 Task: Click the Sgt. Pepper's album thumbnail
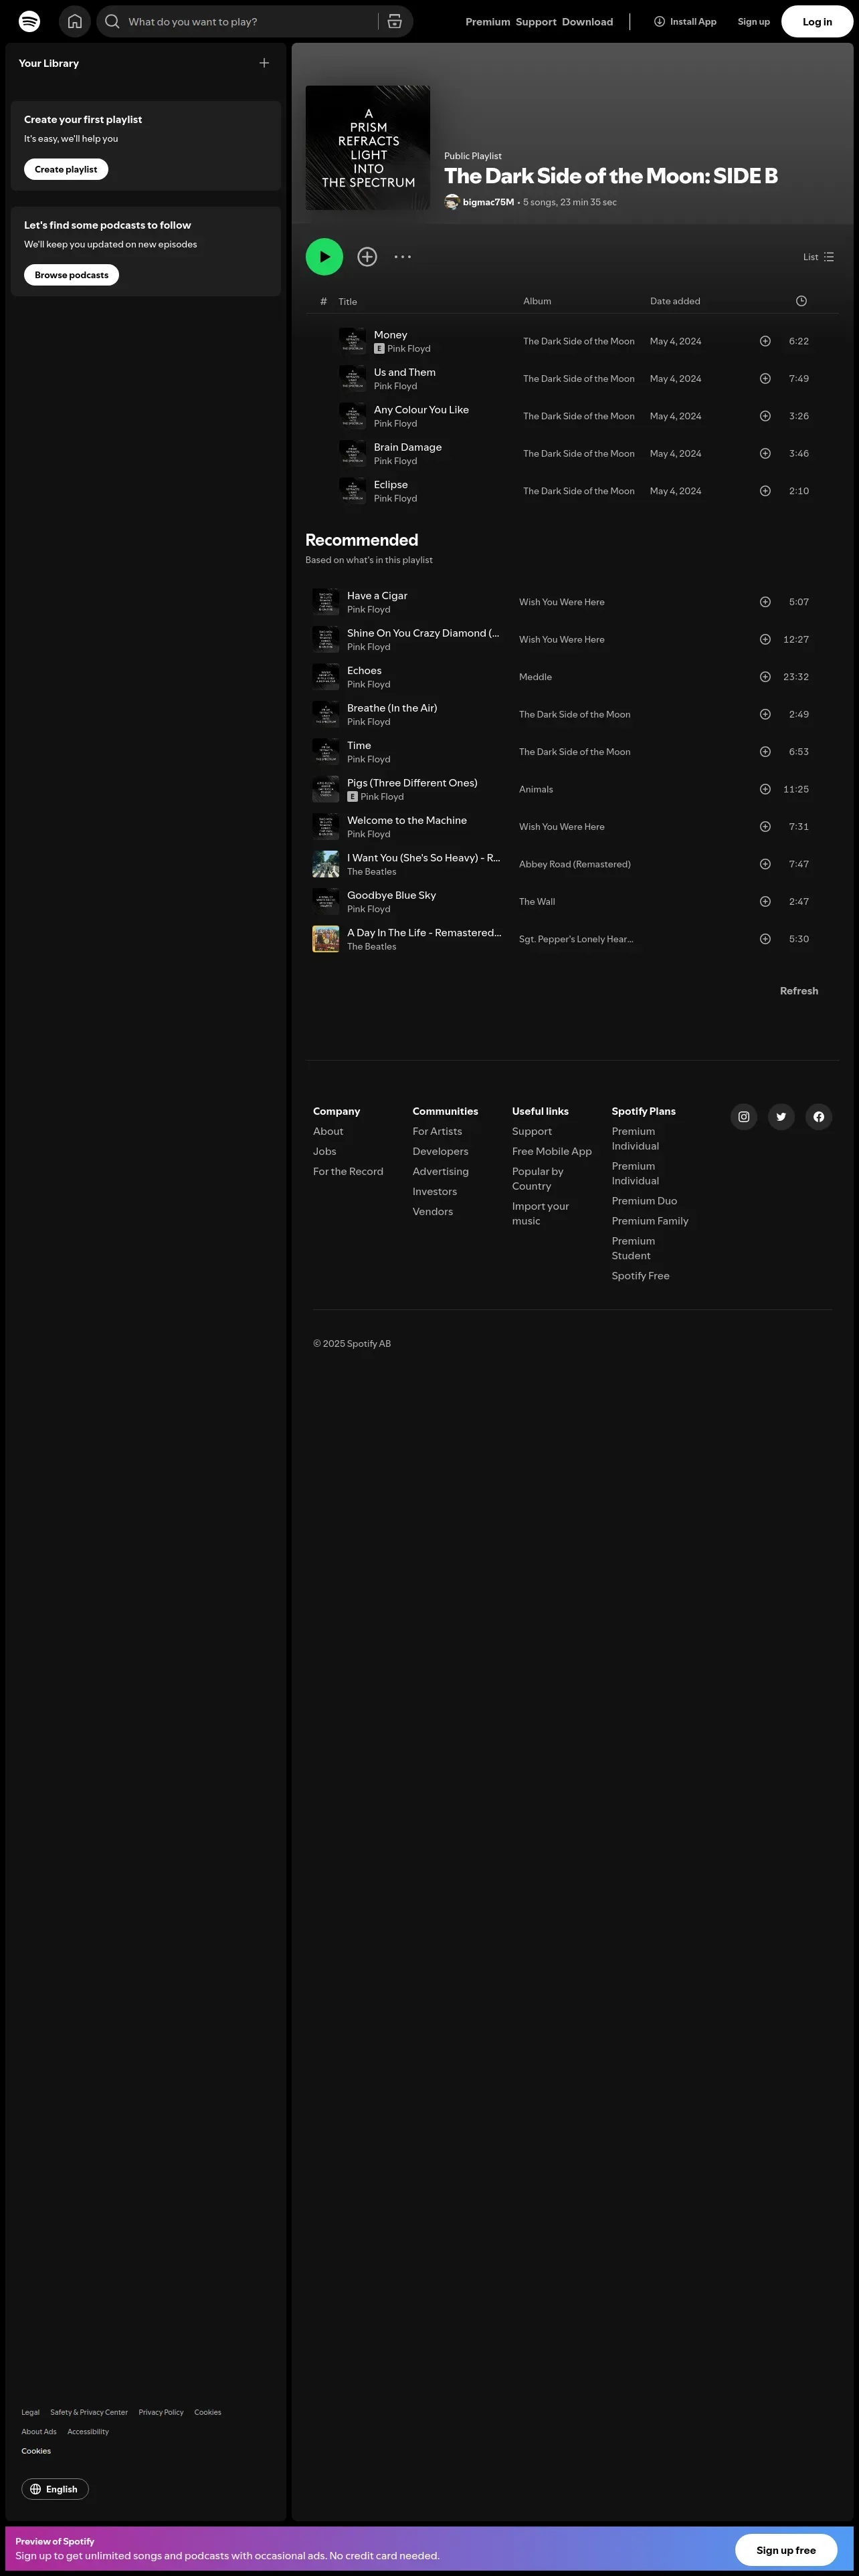pos(326,939)
